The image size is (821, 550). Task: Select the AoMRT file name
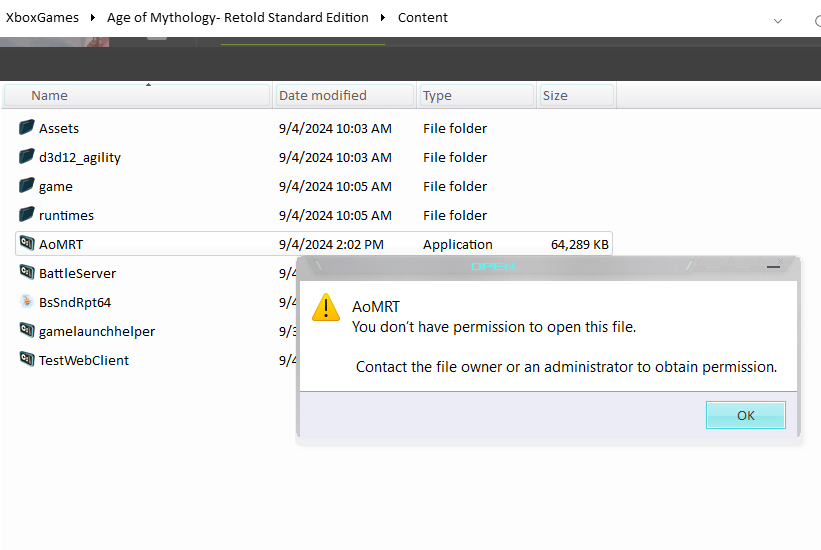[x=61, y=244]
